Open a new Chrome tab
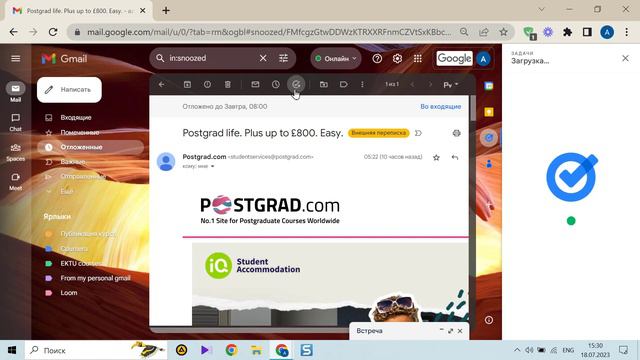The width and height of the screenshot is (640, 360). pos(166,11)
